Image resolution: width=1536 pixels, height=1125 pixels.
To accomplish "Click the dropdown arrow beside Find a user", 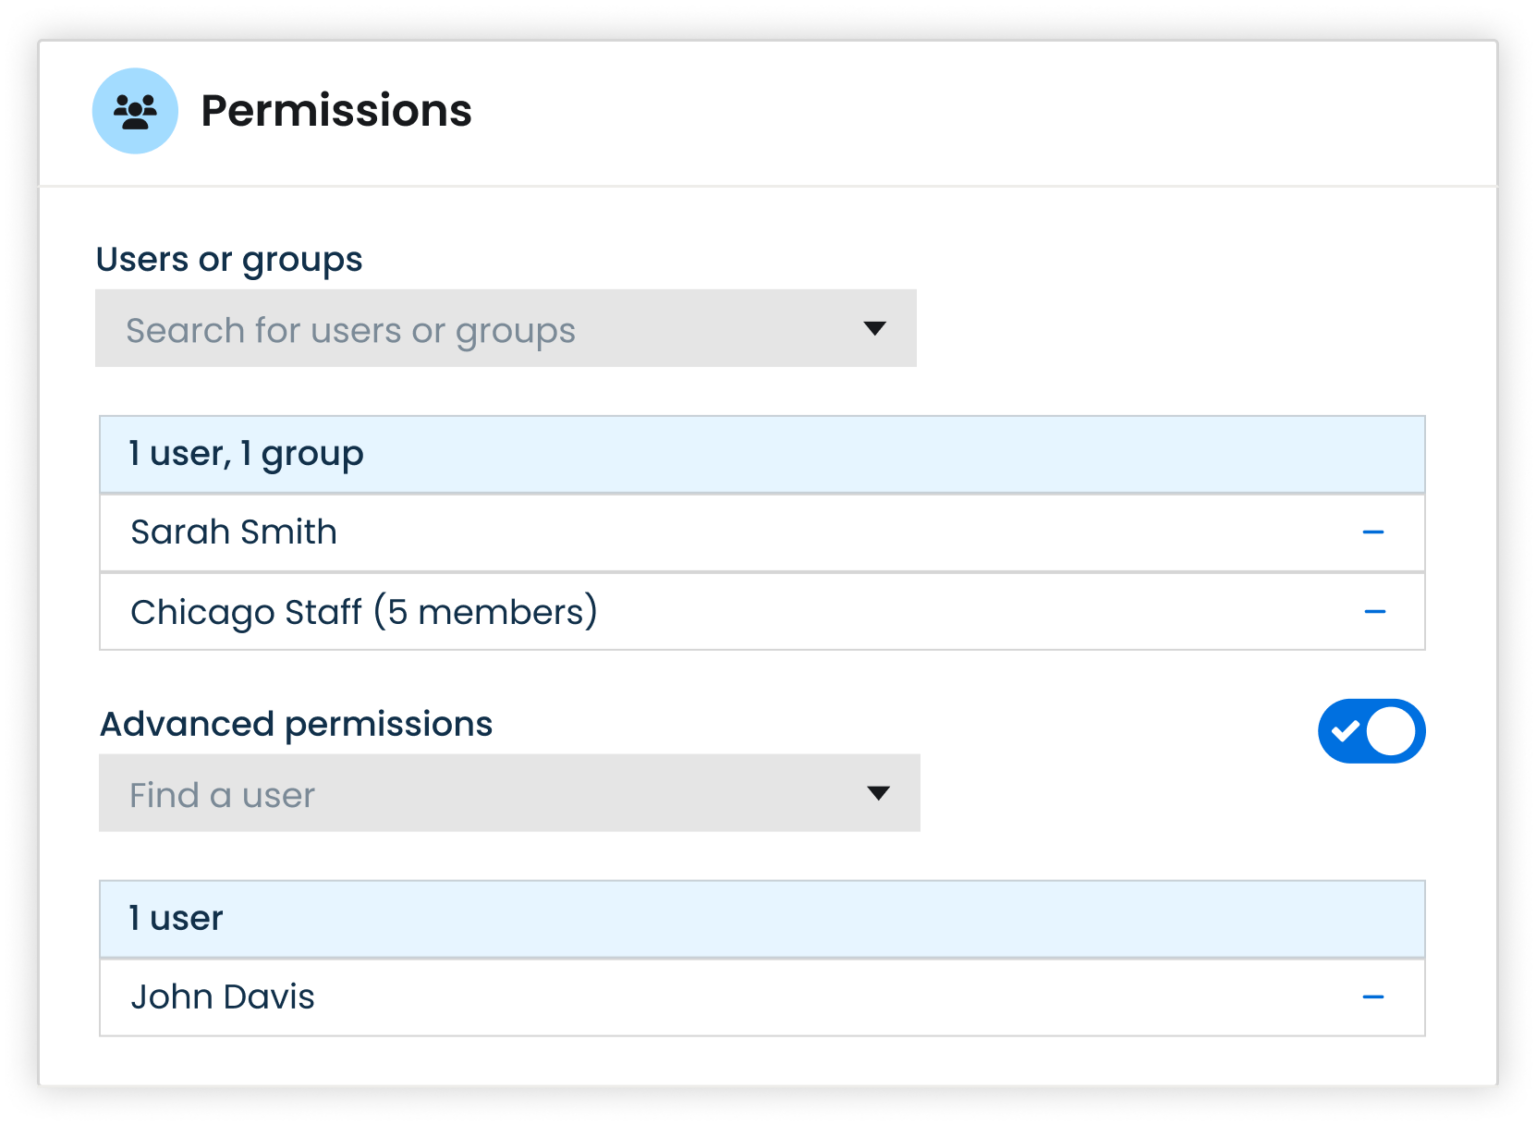I will click(x=877, y=793).
